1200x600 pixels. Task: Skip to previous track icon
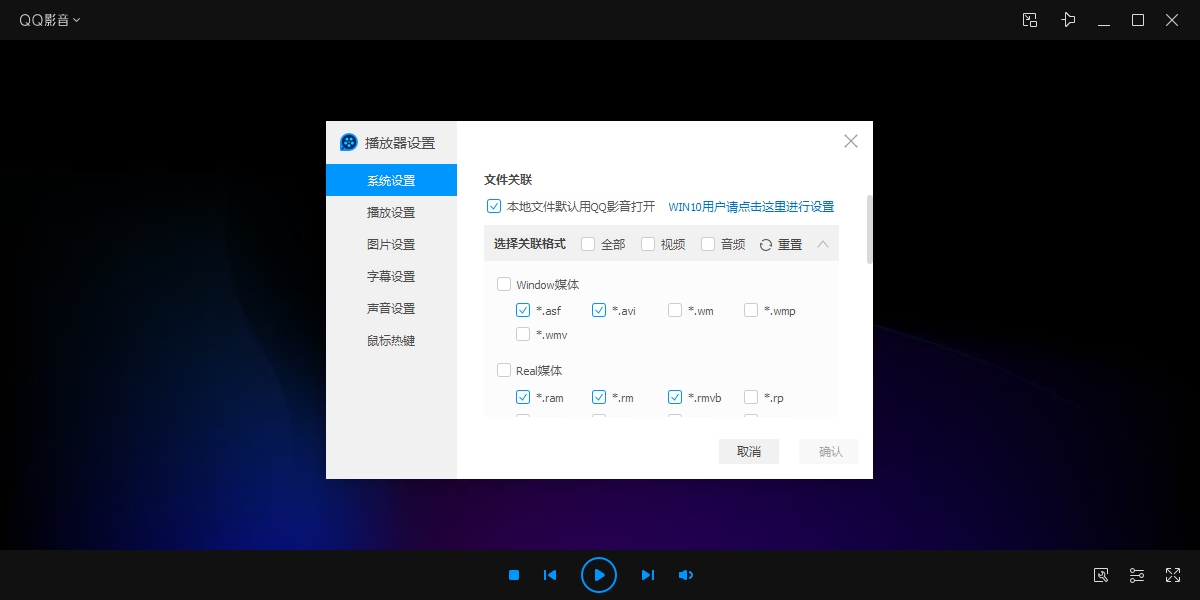[549, 575]
